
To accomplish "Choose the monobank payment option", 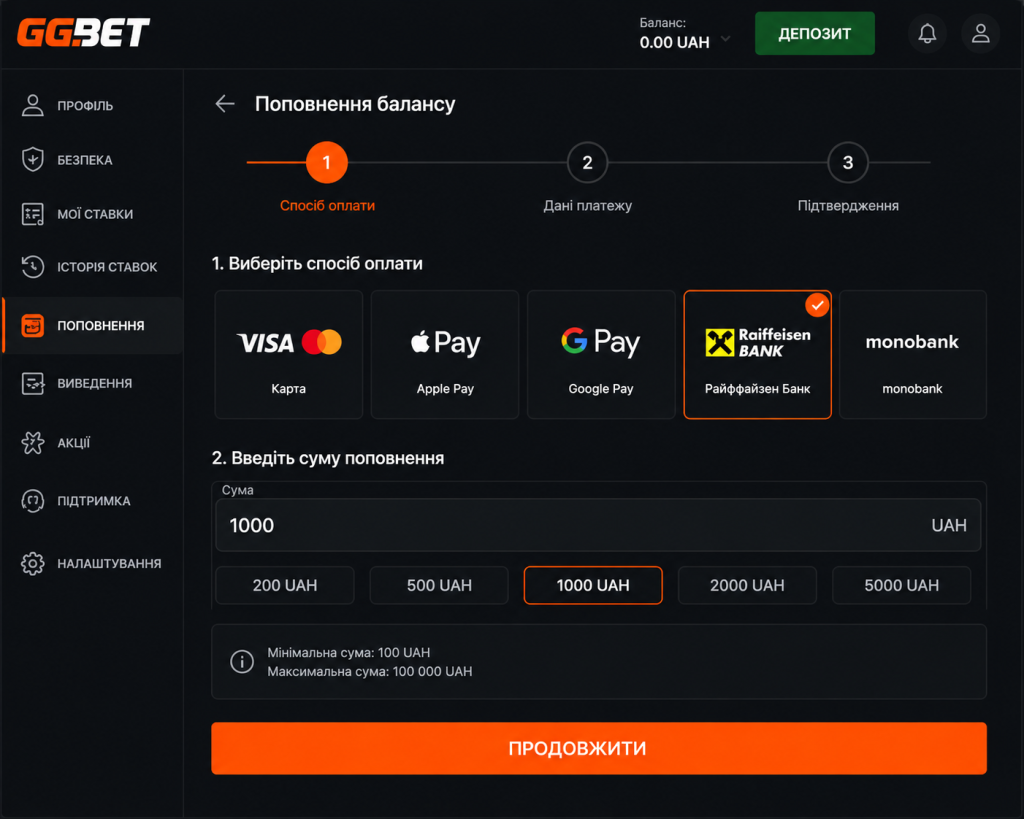I will point(912,355).
